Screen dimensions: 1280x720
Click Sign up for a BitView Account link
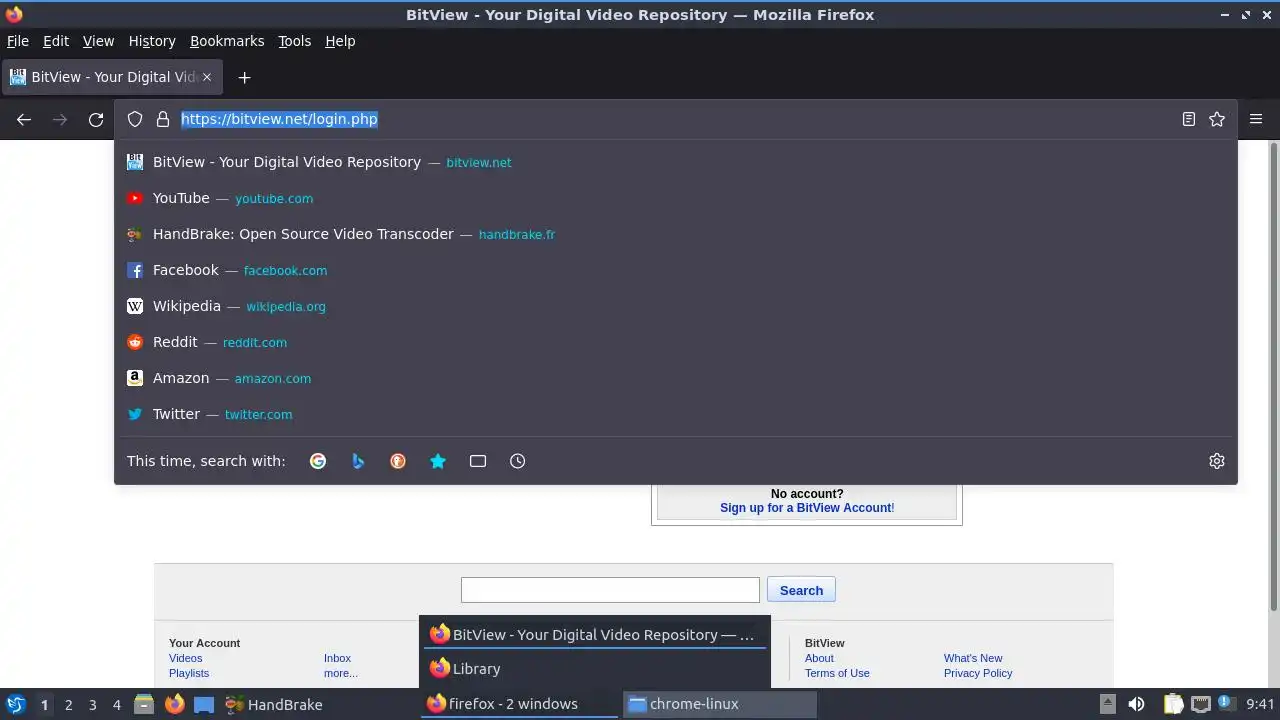[806, 508]
